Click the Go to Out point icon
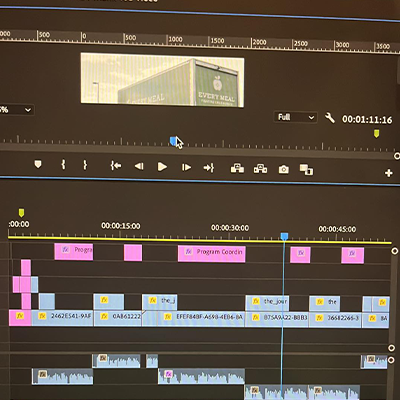 click(x=209, y=168)
